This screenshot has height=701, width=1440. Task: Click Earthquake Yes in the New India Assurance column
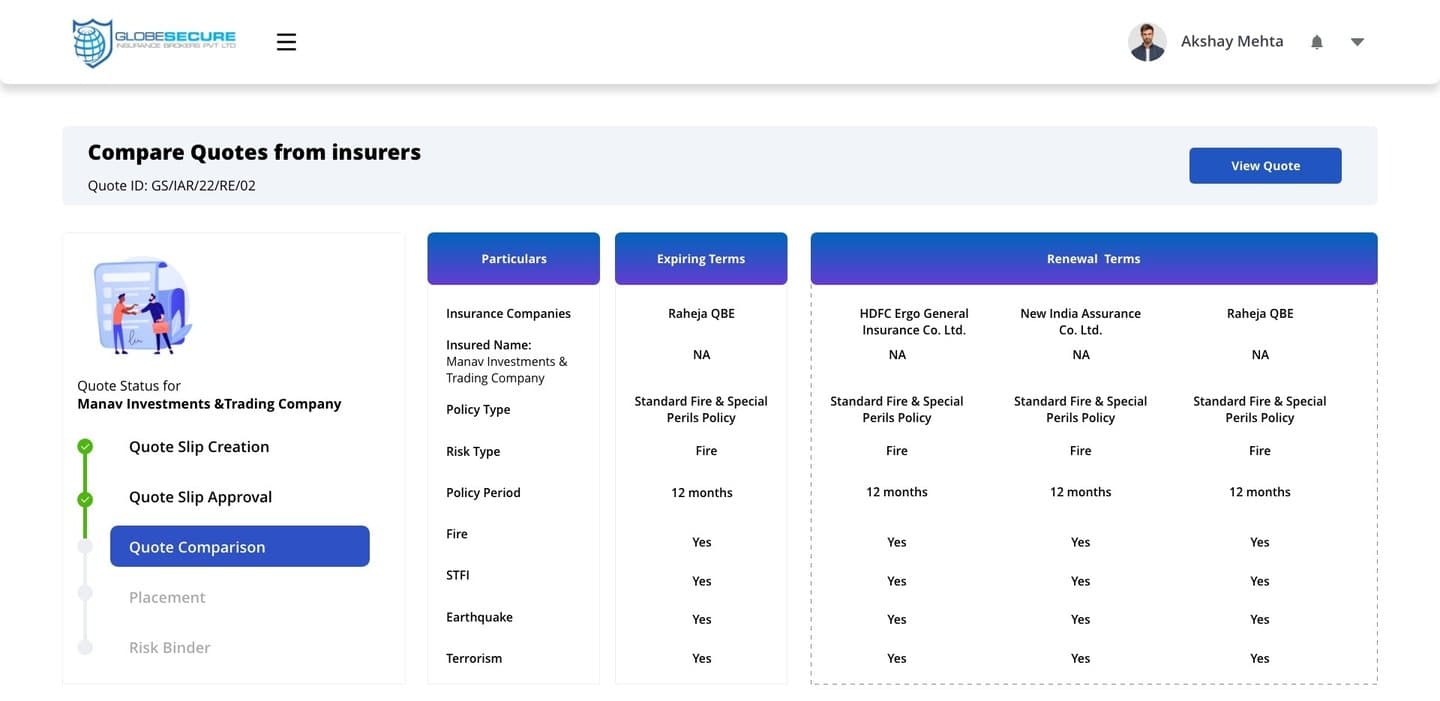(1081, 619)
